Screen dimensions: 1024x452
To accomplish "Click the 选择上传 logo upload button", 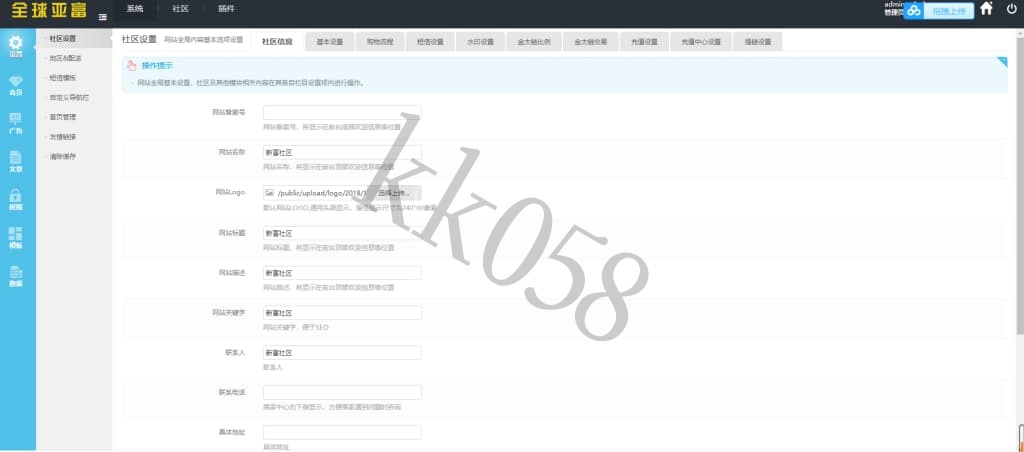I will (x=395, y=193).
